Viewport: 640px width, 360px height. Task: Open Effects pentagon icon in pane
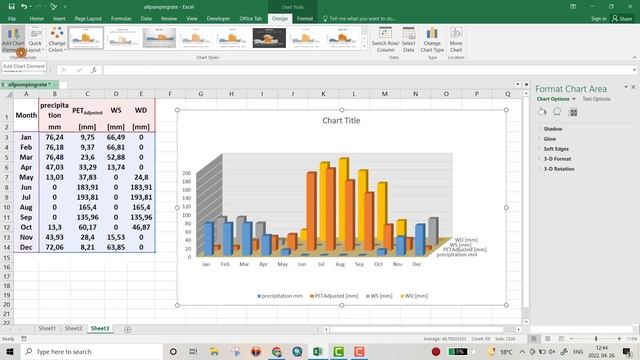coord(557,112)
